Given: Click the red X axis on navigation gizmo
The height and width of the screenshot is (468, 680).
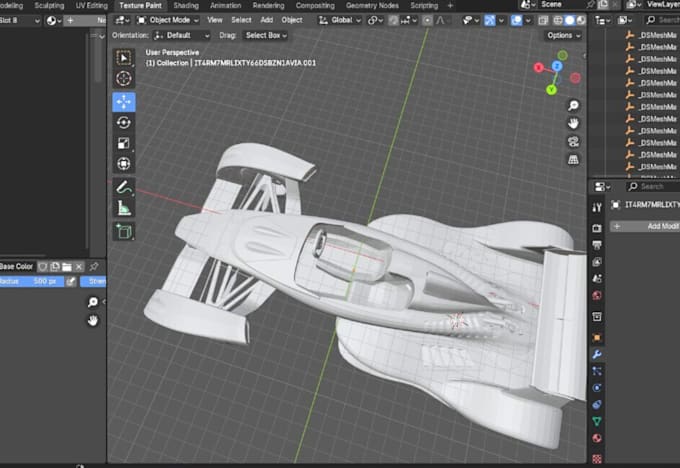Looking at the screenshot, I should click(x=539, y=67).
